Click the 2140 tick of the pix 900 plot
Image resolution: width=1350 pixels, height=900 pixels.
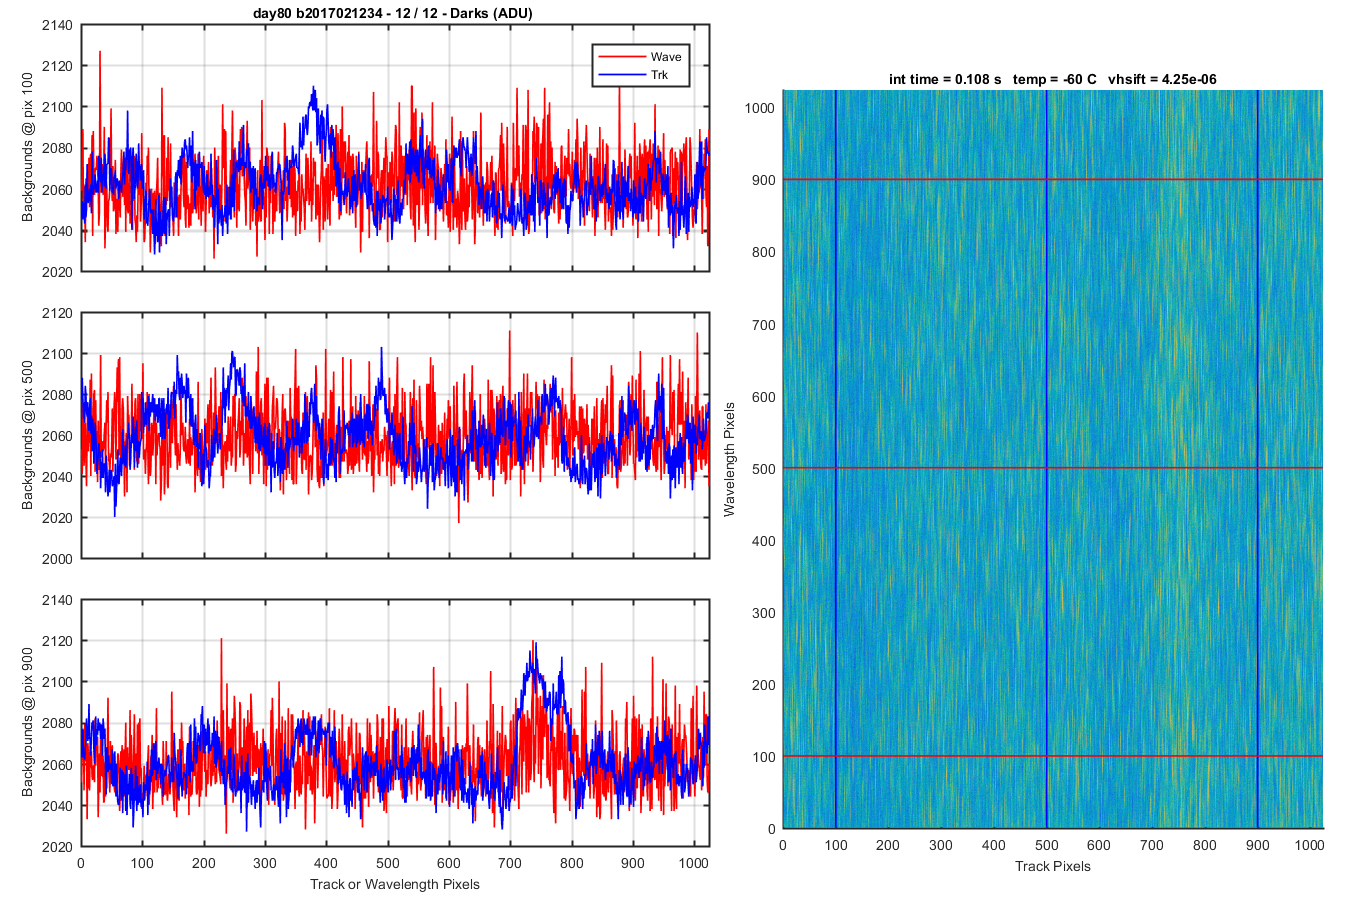57,600
